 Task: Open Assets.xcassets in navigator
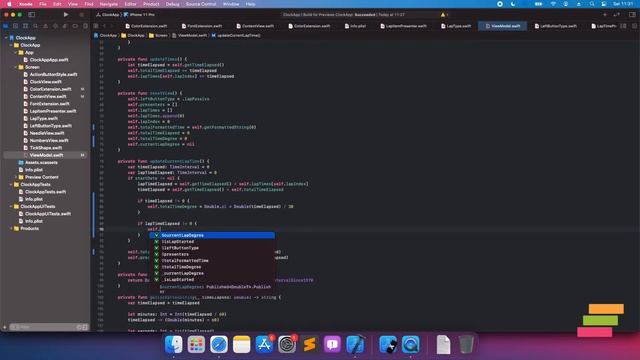41,162
